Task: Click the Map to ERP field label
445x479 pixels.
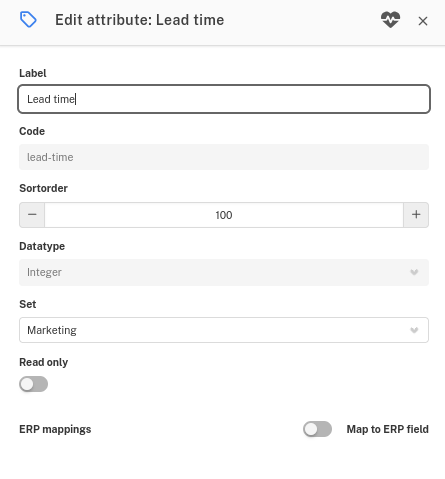Action: pos(388,429)
